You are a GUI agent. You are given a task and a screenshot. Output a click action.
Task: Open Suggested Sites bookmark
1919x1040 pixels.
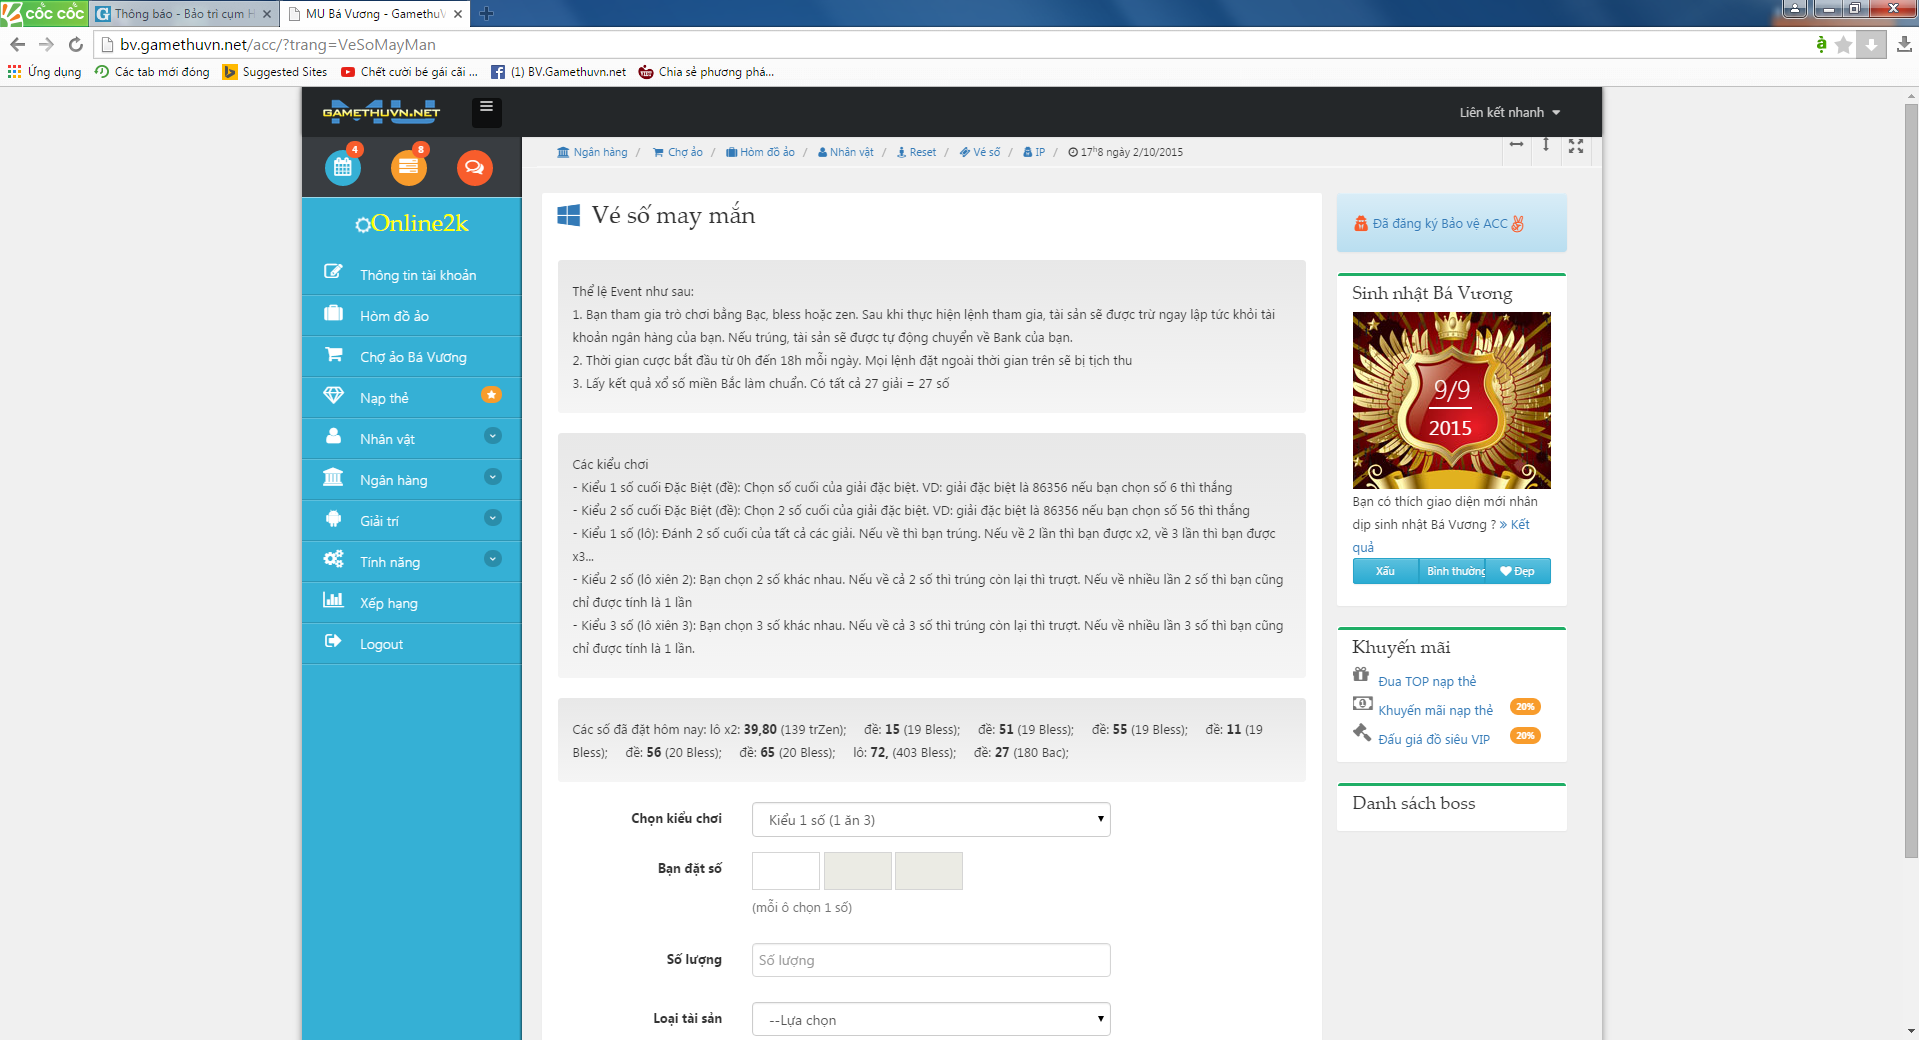pyautogui.click(x=275, y=72)
